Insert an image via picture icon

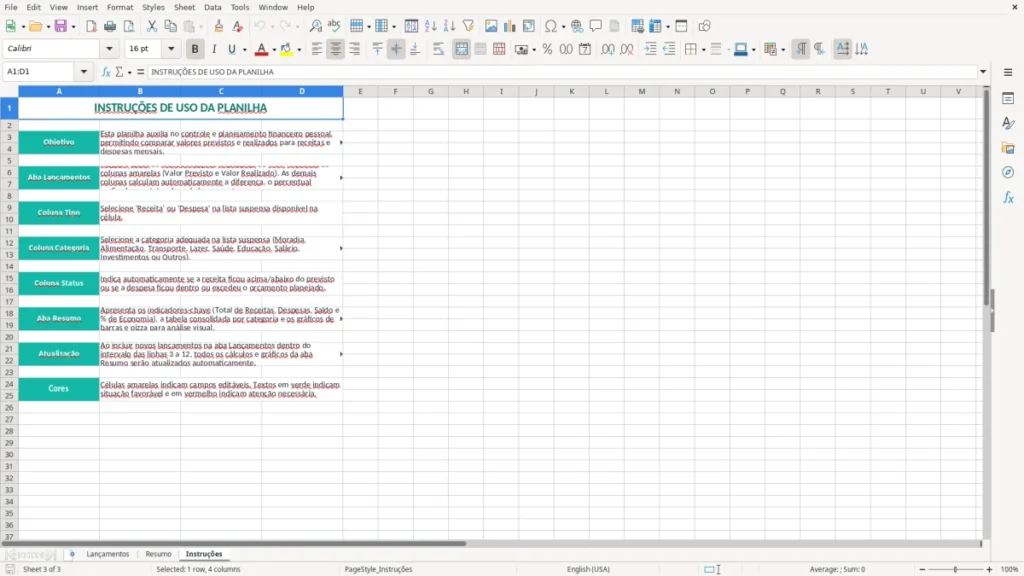pos(491,26)
